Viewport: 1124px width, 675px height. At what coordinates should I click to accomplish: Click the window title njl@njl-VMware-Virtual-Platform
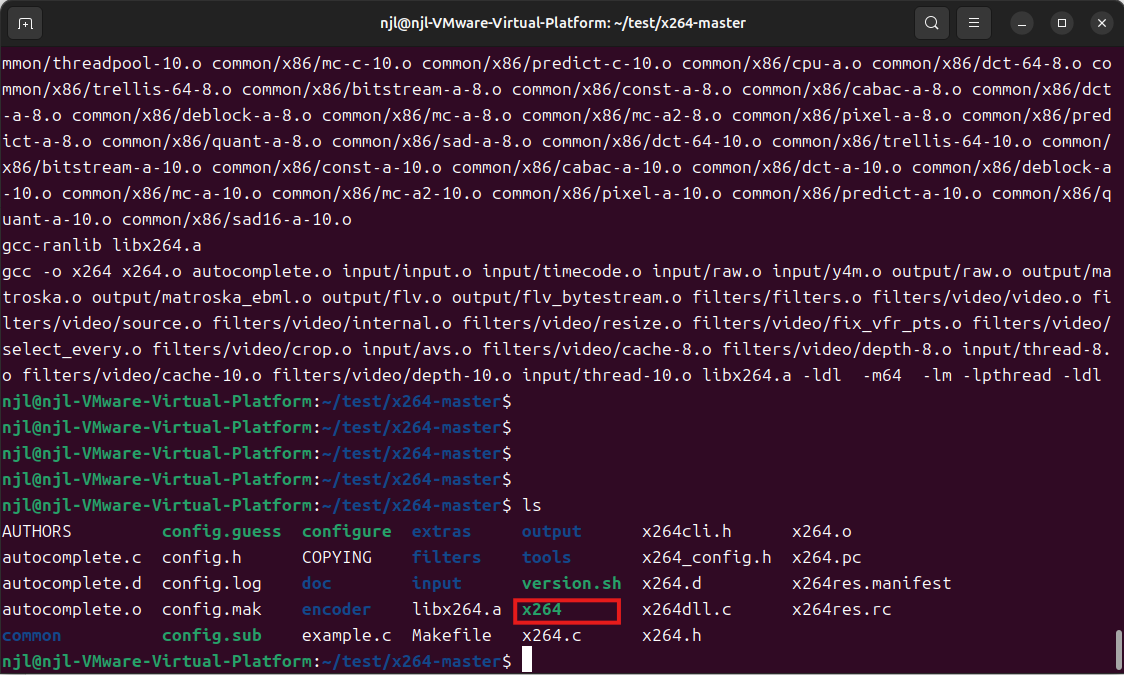pyautogui.click(x=563, y=23)
